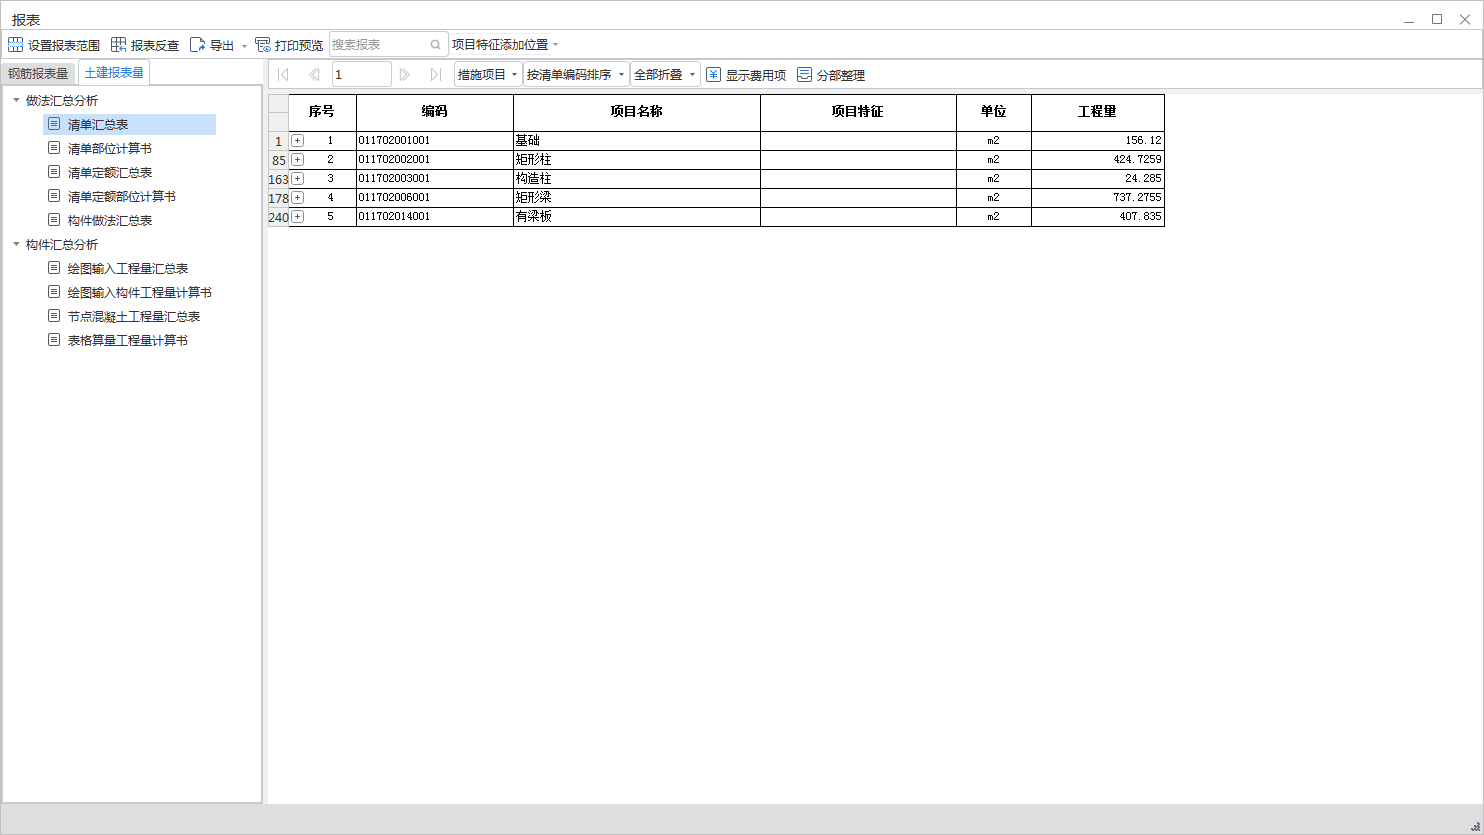Click the 报表反查 toolbar button
This screenshot has width=1484, height=835.
pyautogui.click(x=145, y=45)
